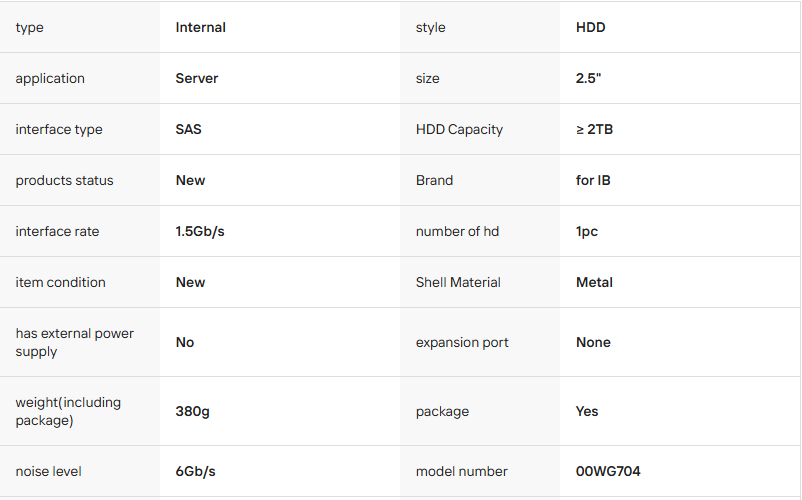Click the 'Metal' shell material value
This screenshot has width=802, height=500.
pyautogui.click(x=594, y=283)
